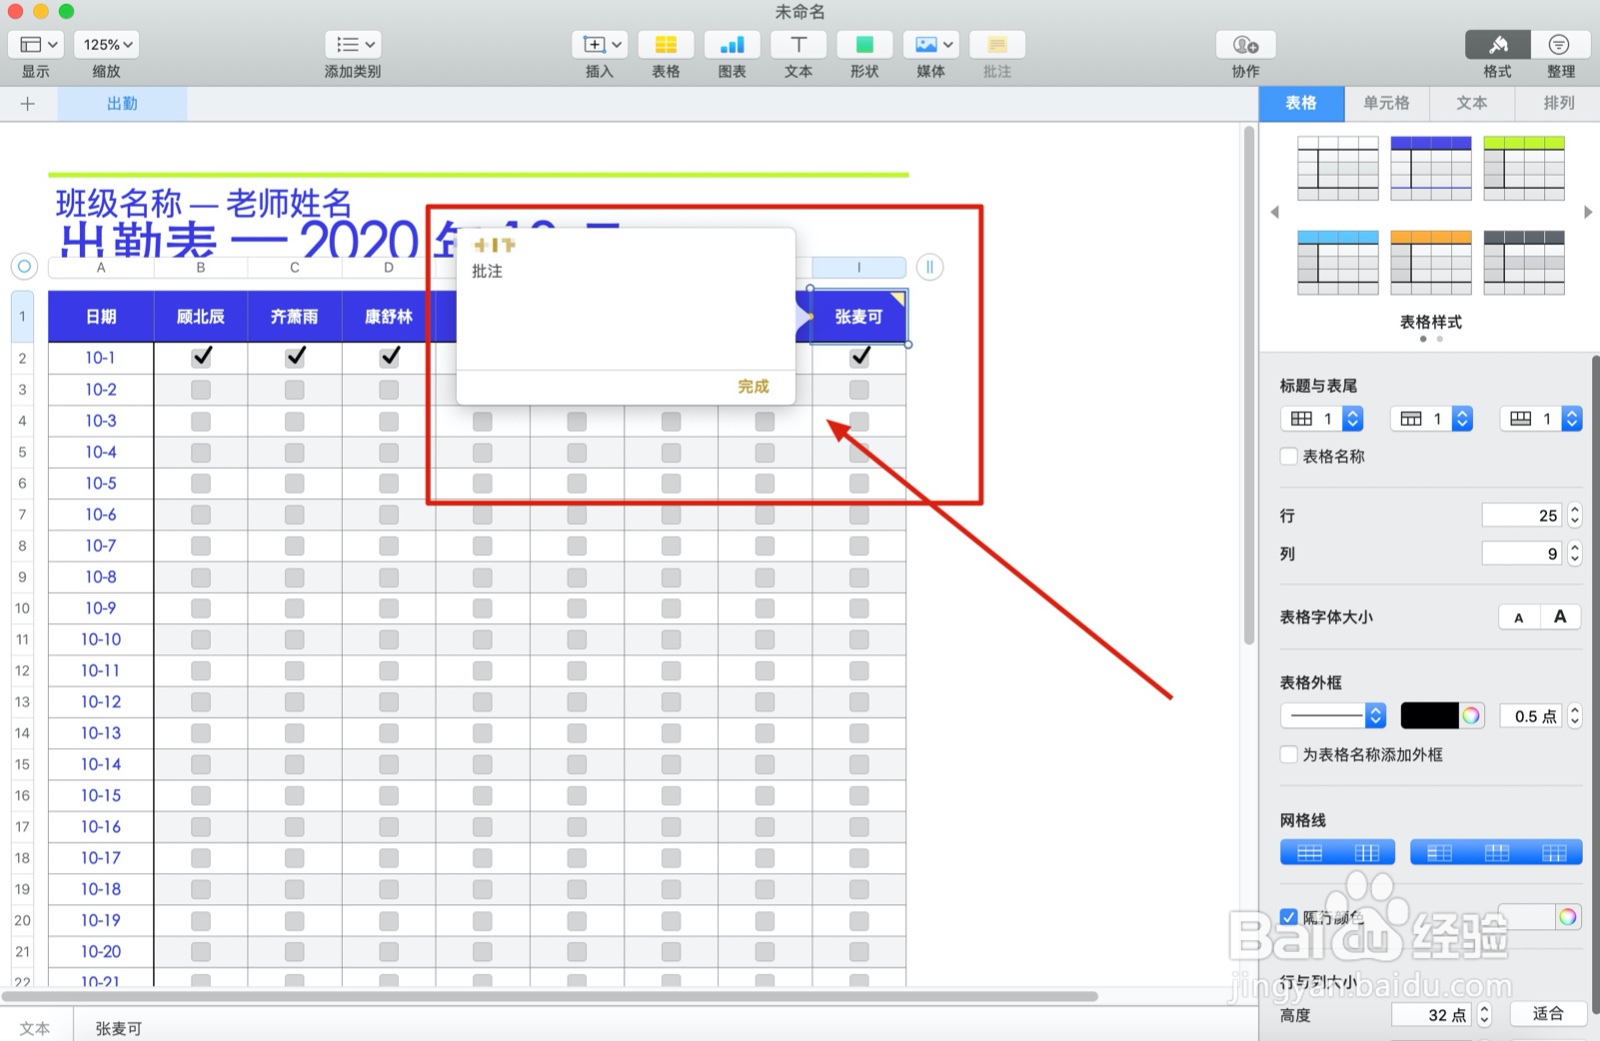The image size is (1600, 1041).
Task: Decrease table font size with small A
Action: click(x=1519, y=617)
